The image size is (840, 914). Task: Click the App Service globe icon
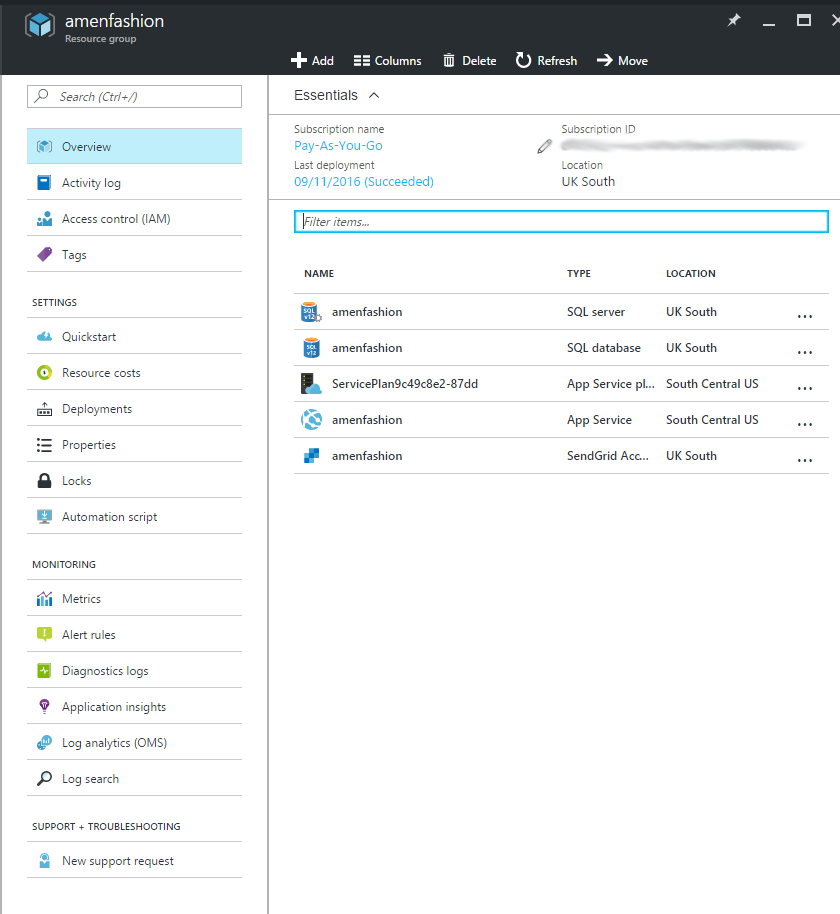tap(311, 420)
